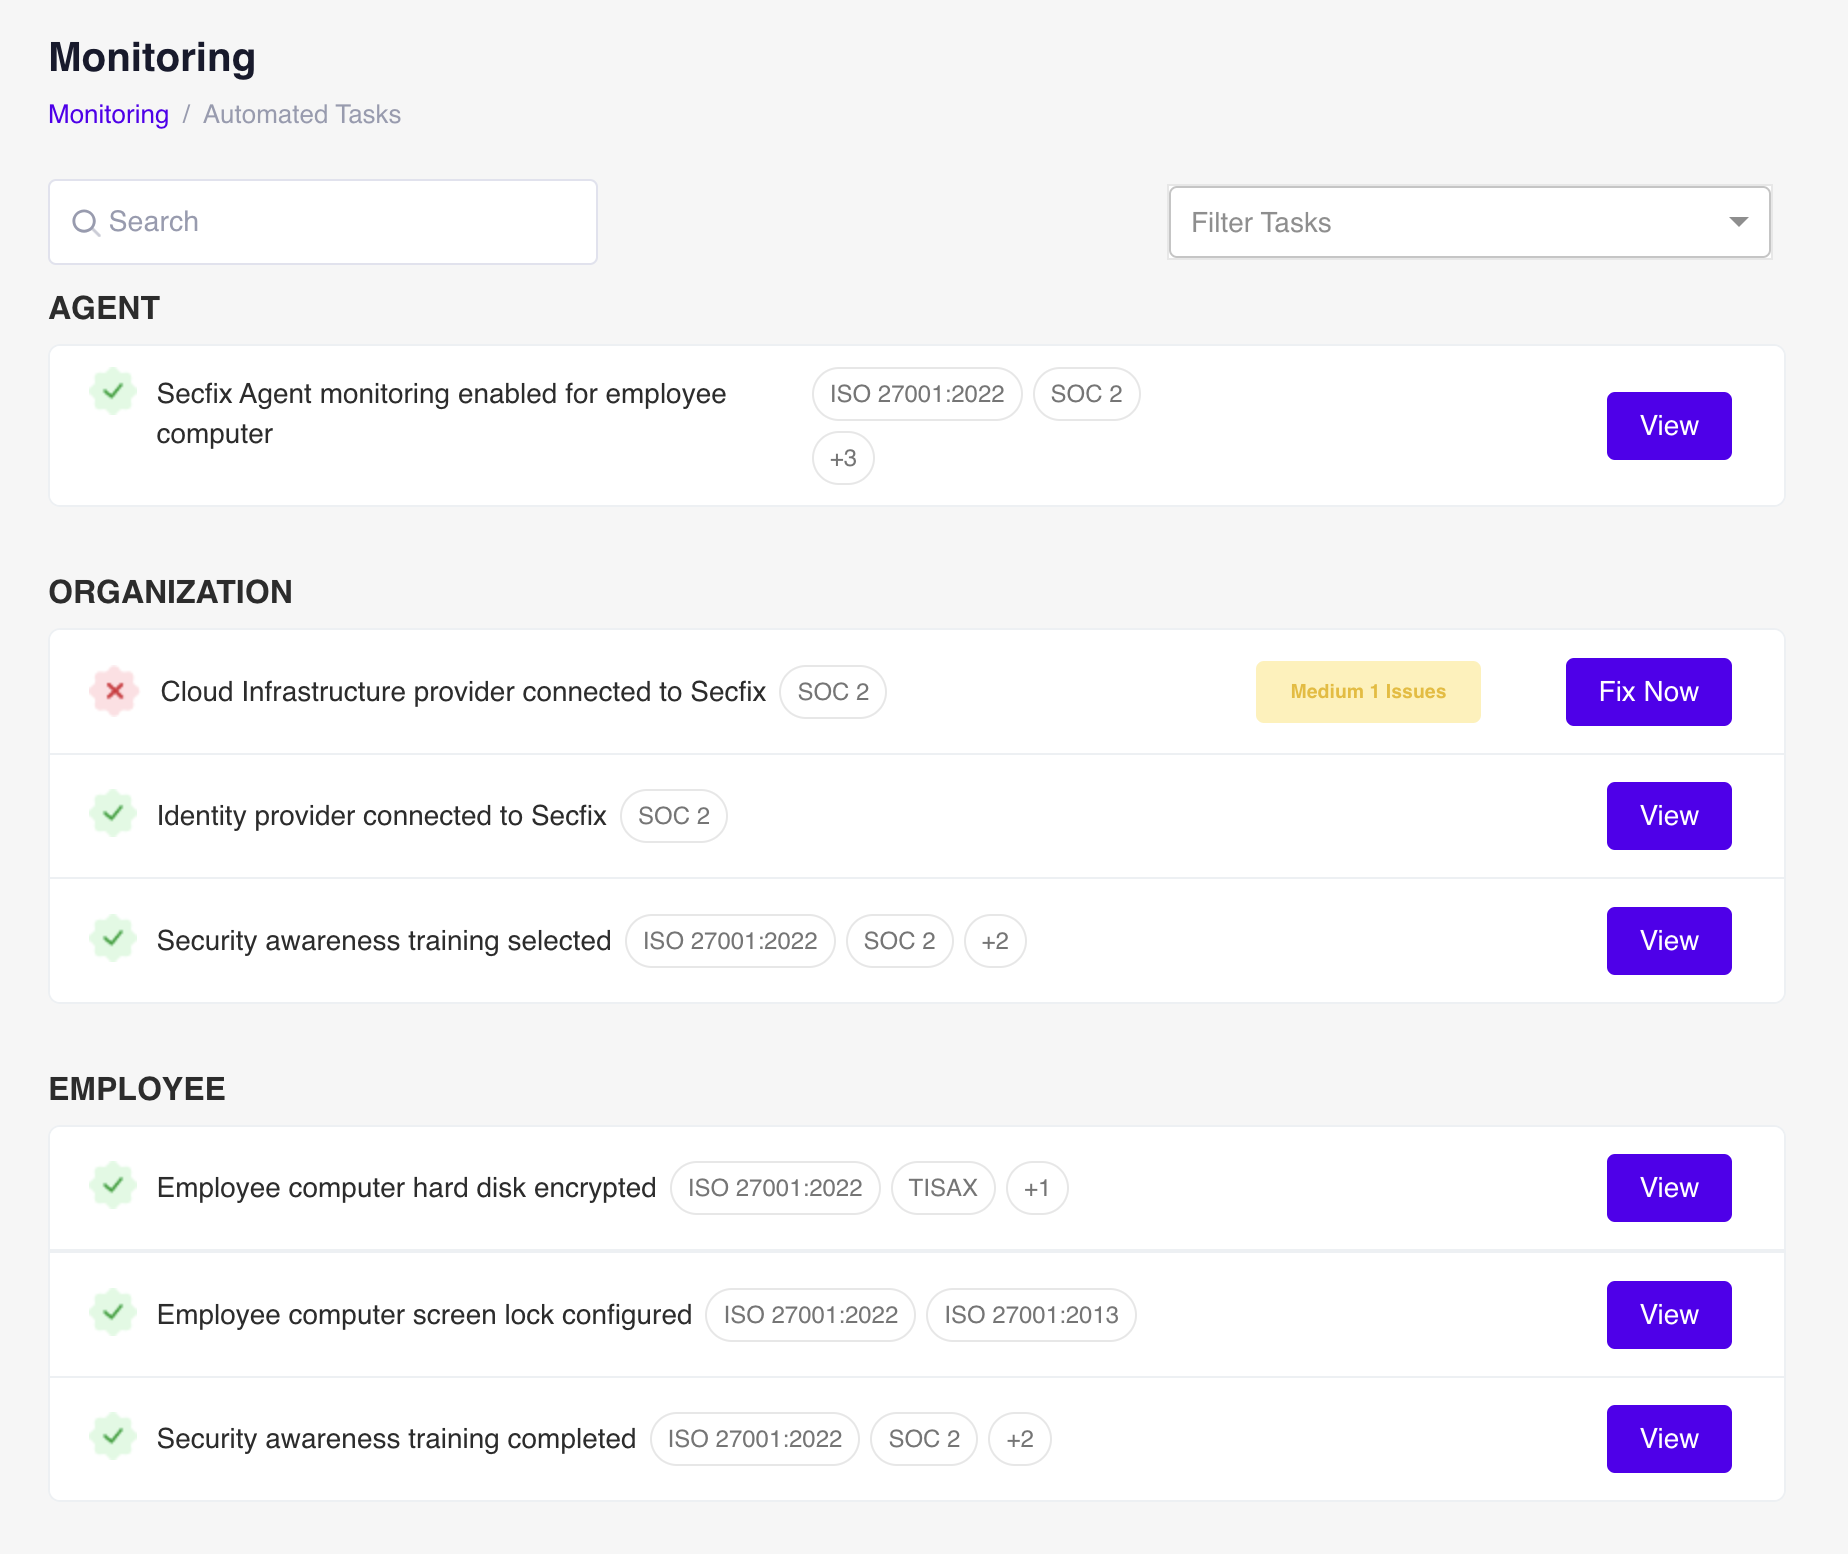The height and width of the screenshot is (1554, 1848).
Task: Click the status icon for Security awareness training selected
Action: [x=113, y=939]
